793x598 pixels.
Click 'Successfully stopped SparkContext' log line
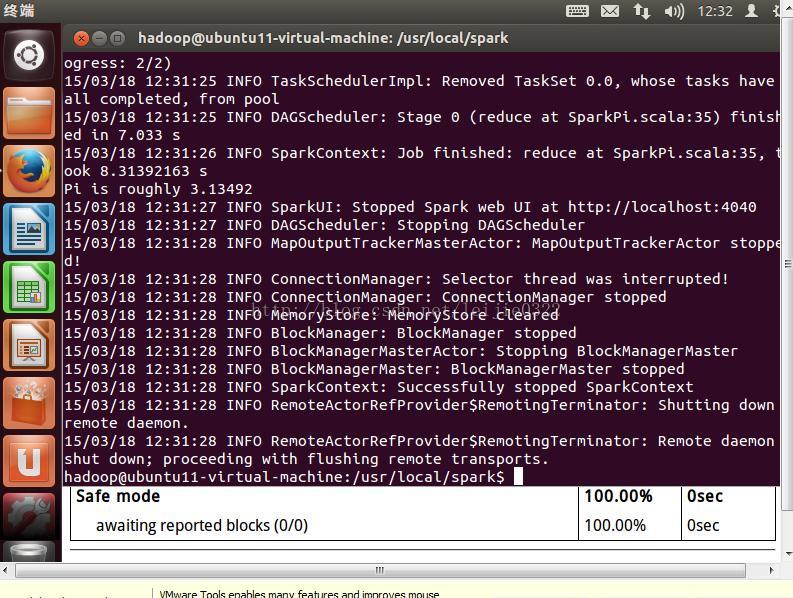point(545,387)
